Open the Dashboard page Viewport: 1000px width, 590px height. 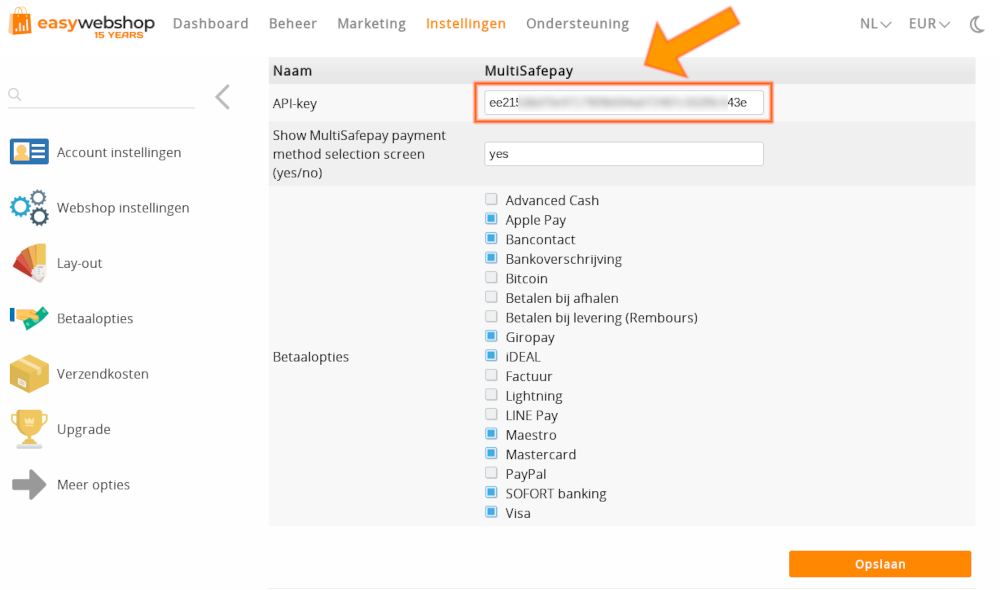click(210, 23)
